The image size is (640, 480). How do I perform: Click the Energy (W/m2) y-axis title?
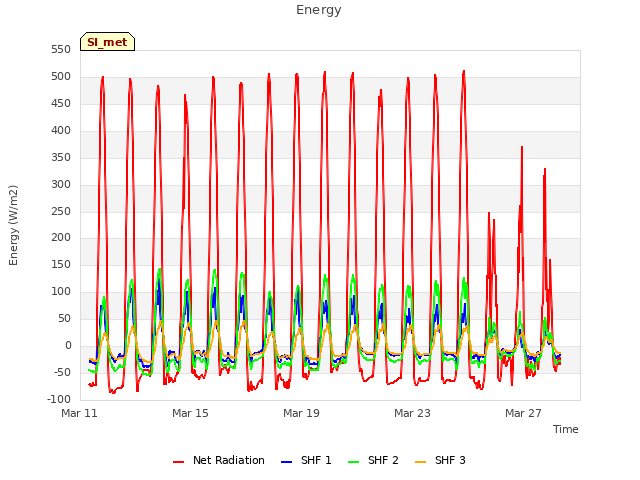tap(13, 225)
